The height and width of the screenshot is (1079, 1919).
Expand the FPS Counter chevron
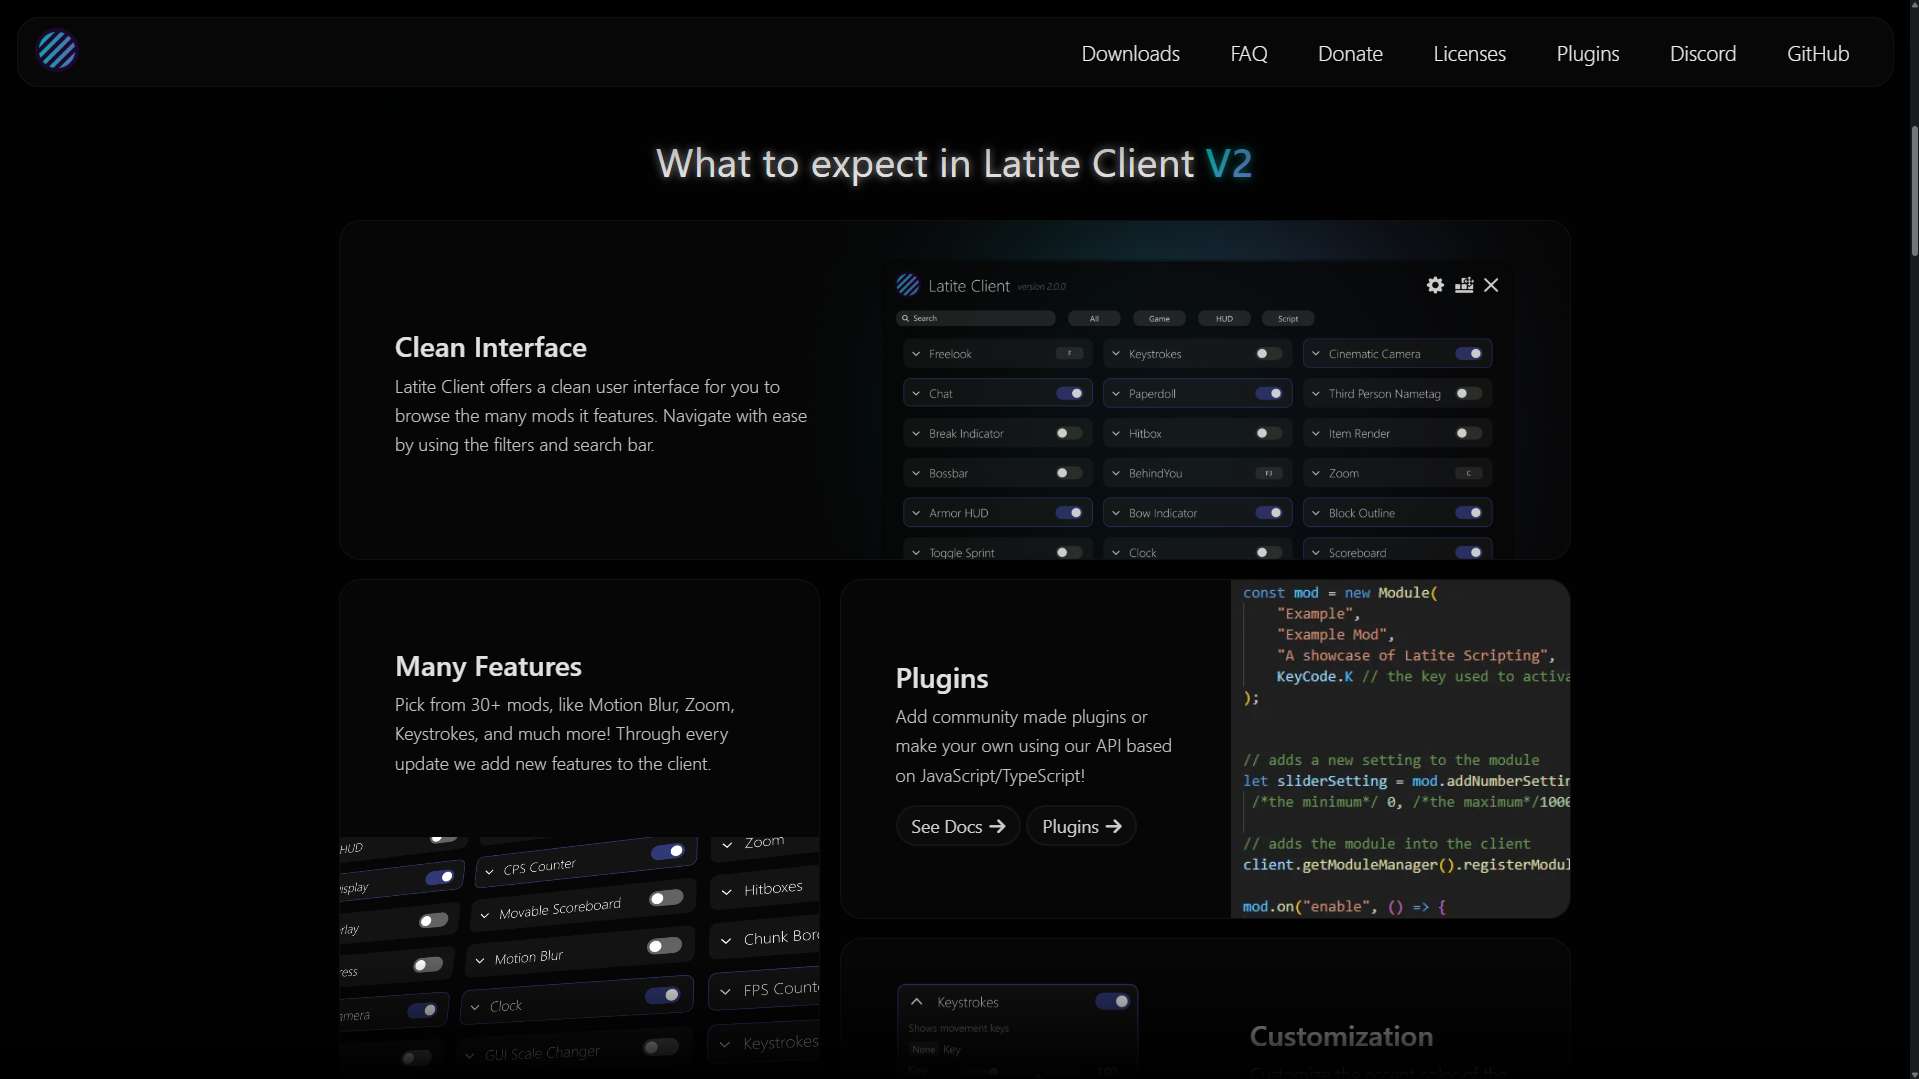pos(725,992)
